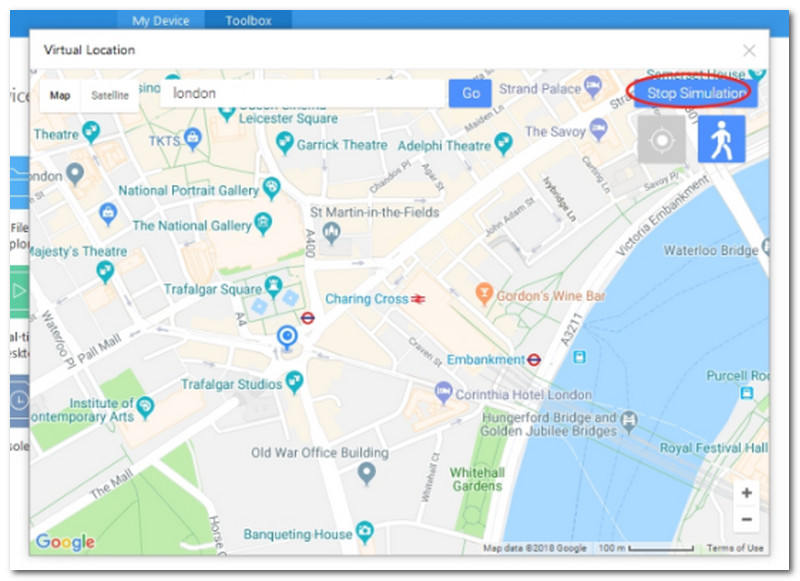800x581 pixels.
Task: Select the Map view type
Action: (x=61, y=96)
